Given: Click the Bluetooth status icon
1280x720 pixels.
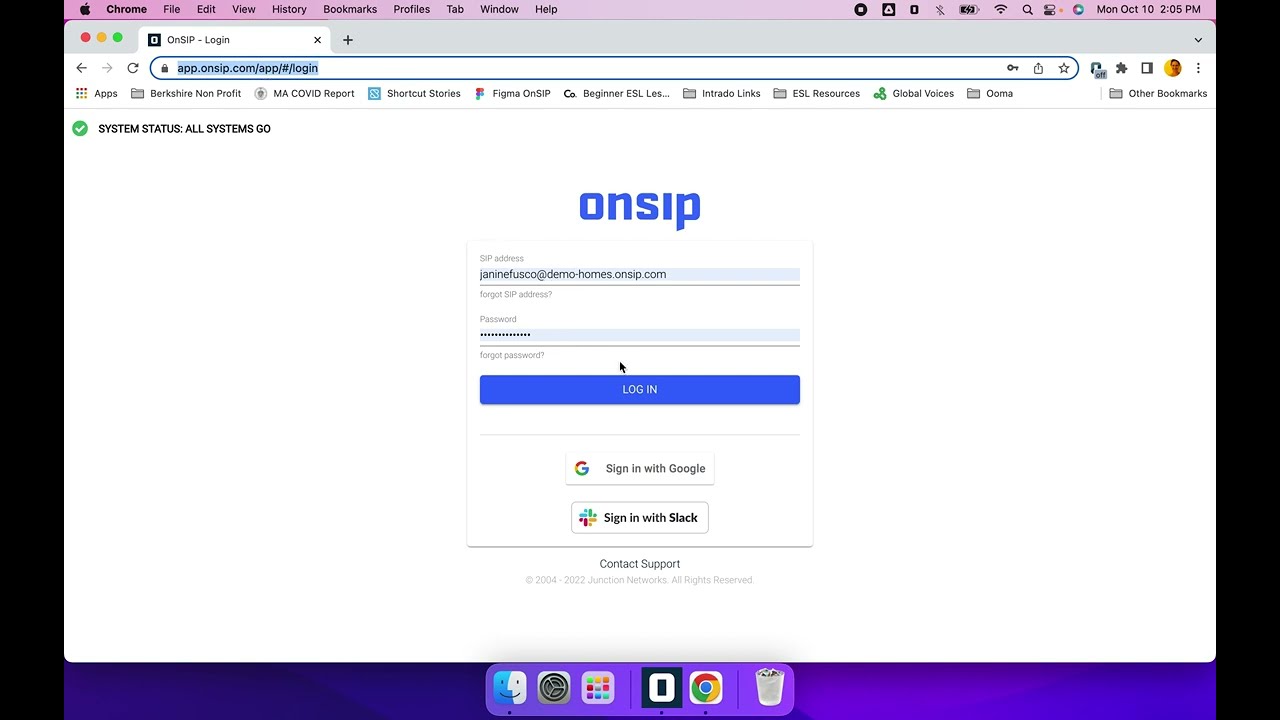Looking at the screenshot, I should 940,9.
